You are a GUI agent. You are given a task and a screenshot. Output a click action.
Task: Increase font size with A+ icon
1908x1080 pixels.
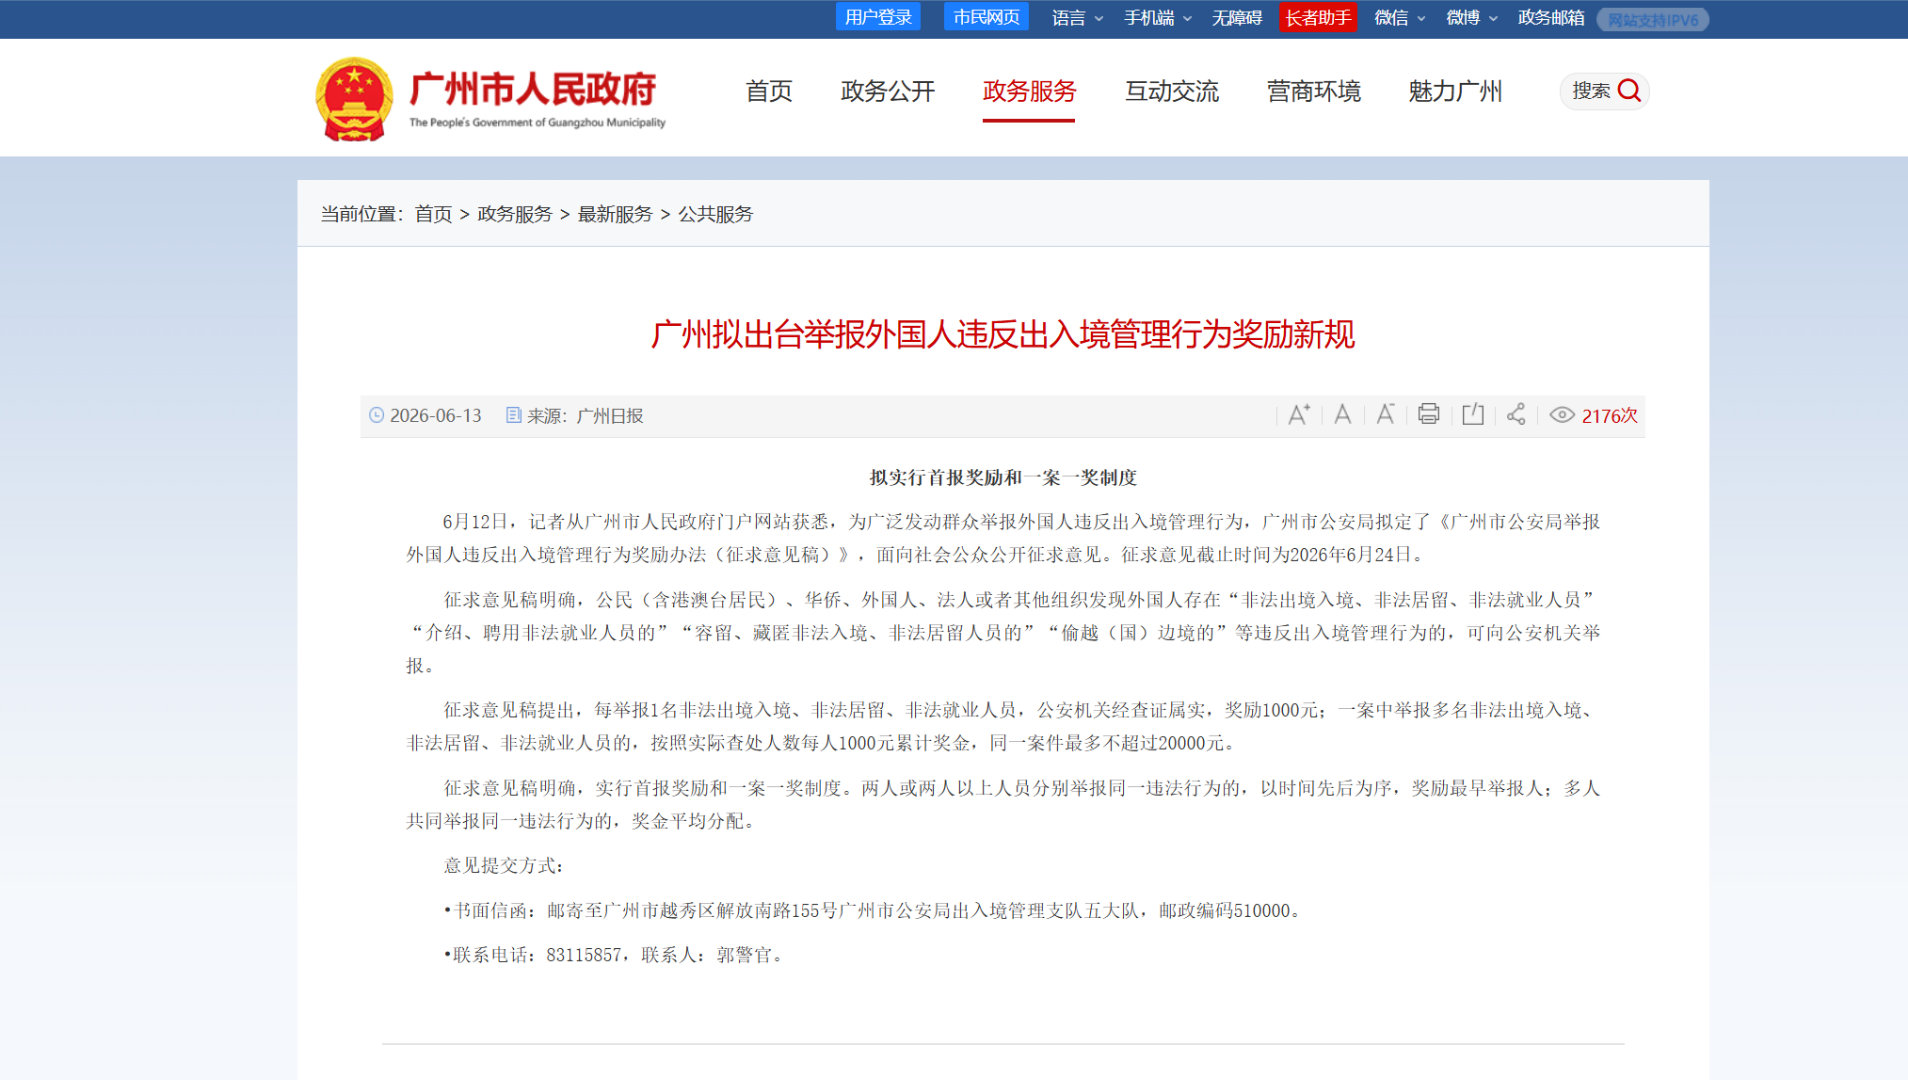[1299, 415]
